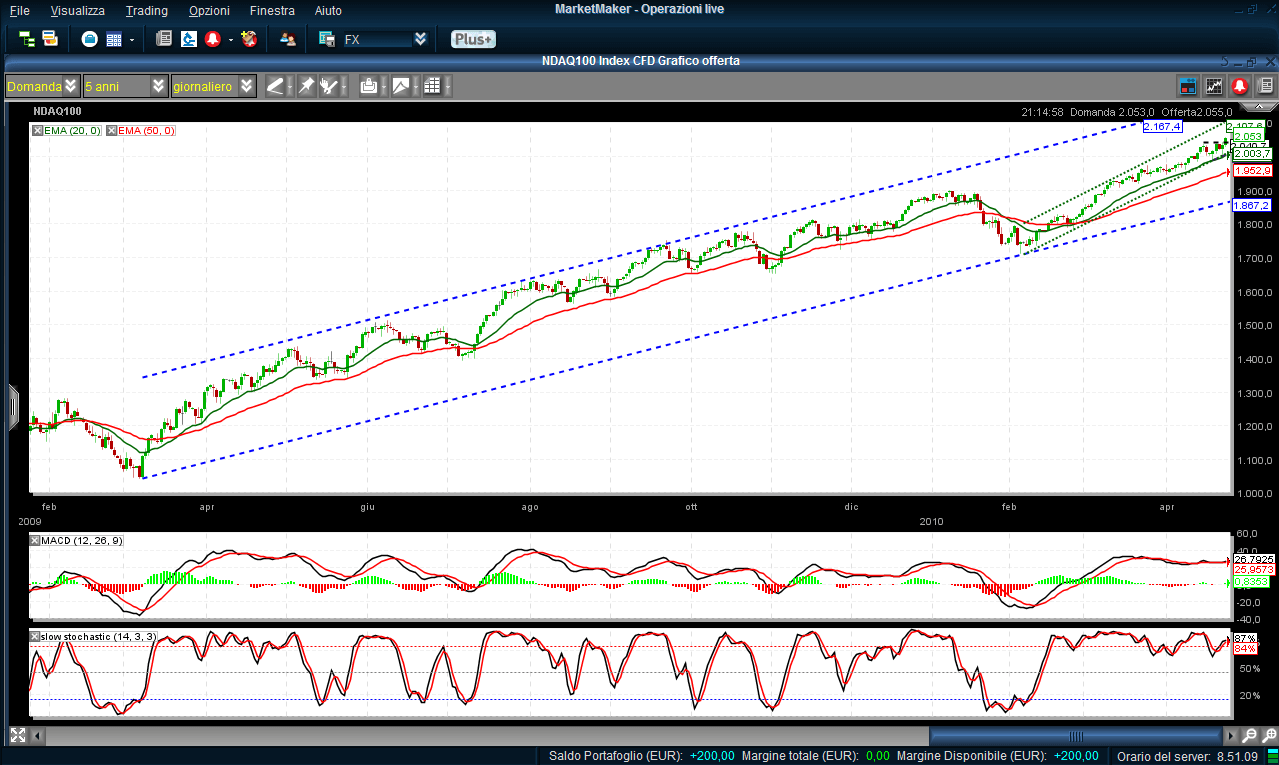Viewport: 1279px width, 765px height.
Task: Open the Opzioni menu
Action: coord(208,10)
